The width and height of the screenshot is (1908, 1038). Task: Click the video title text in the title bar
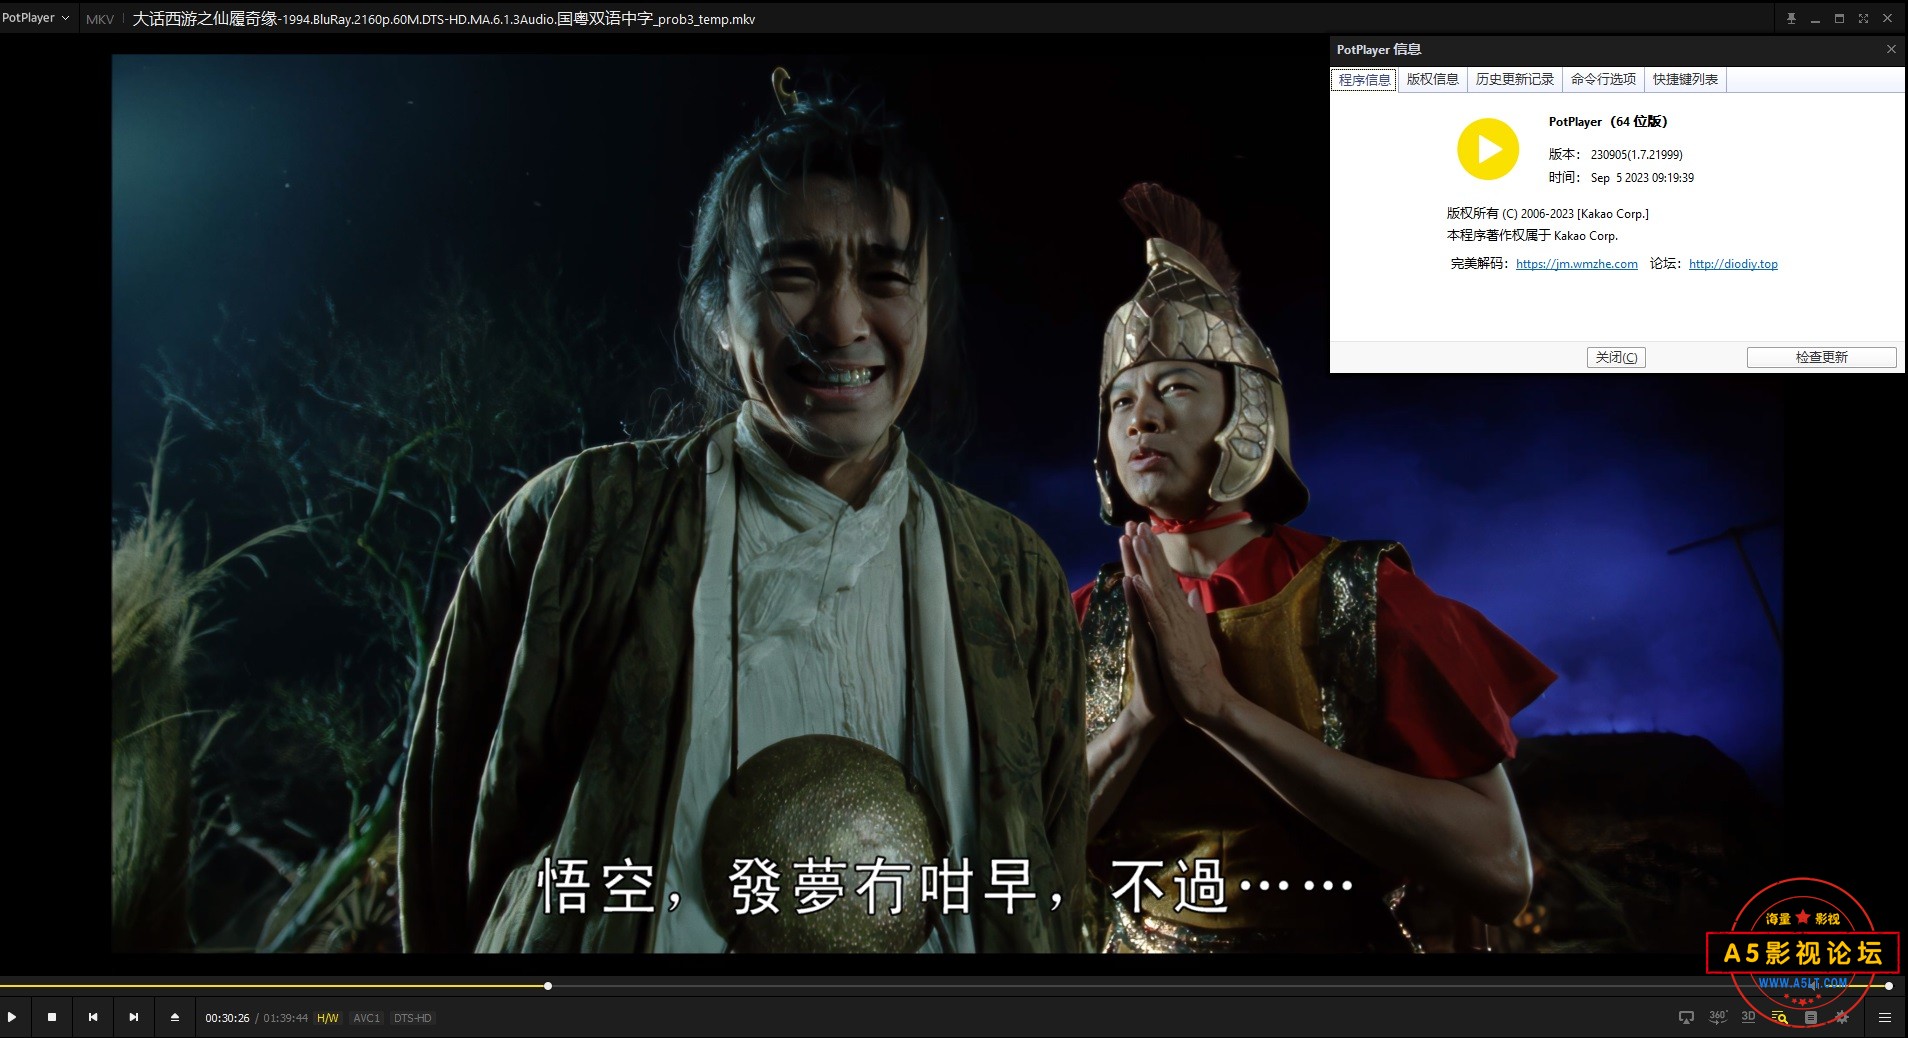coord(444,19)
